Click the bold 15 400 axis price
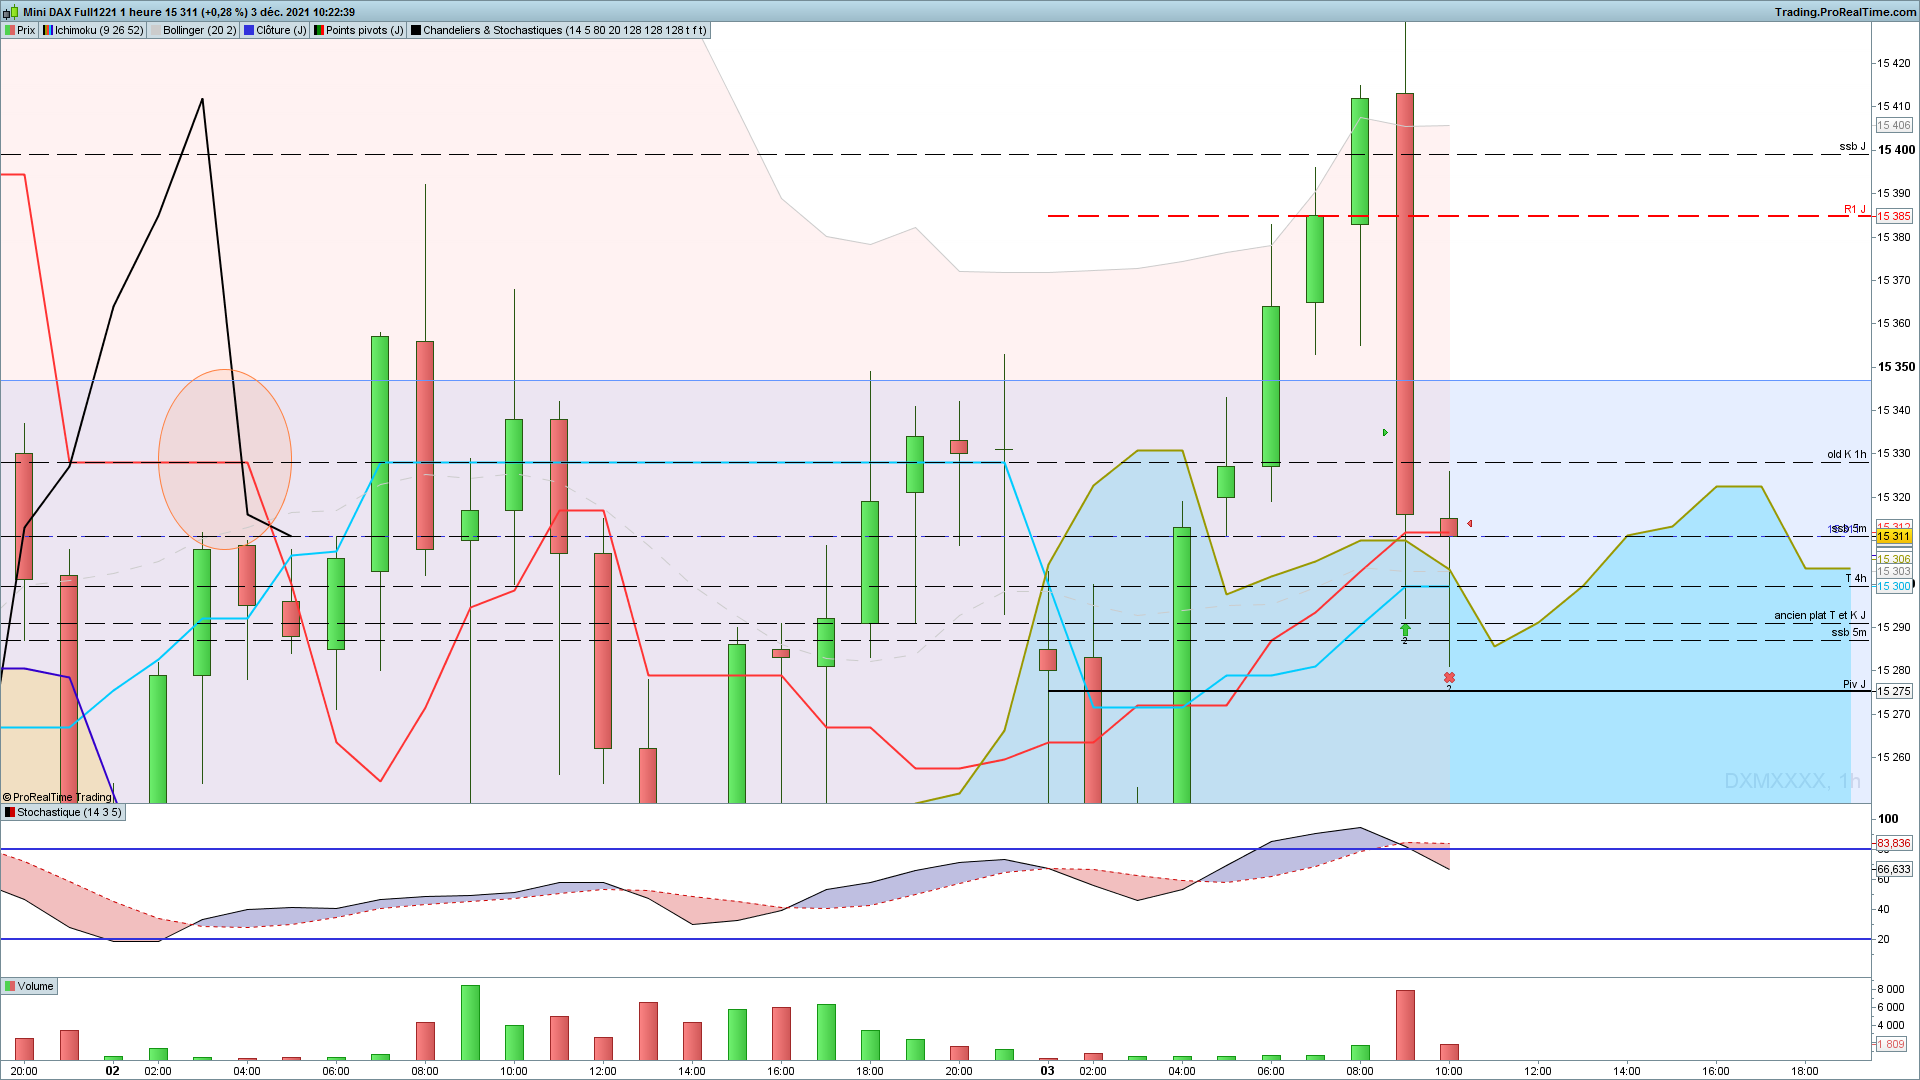 pyautogui.click(x=1896, y=150)
